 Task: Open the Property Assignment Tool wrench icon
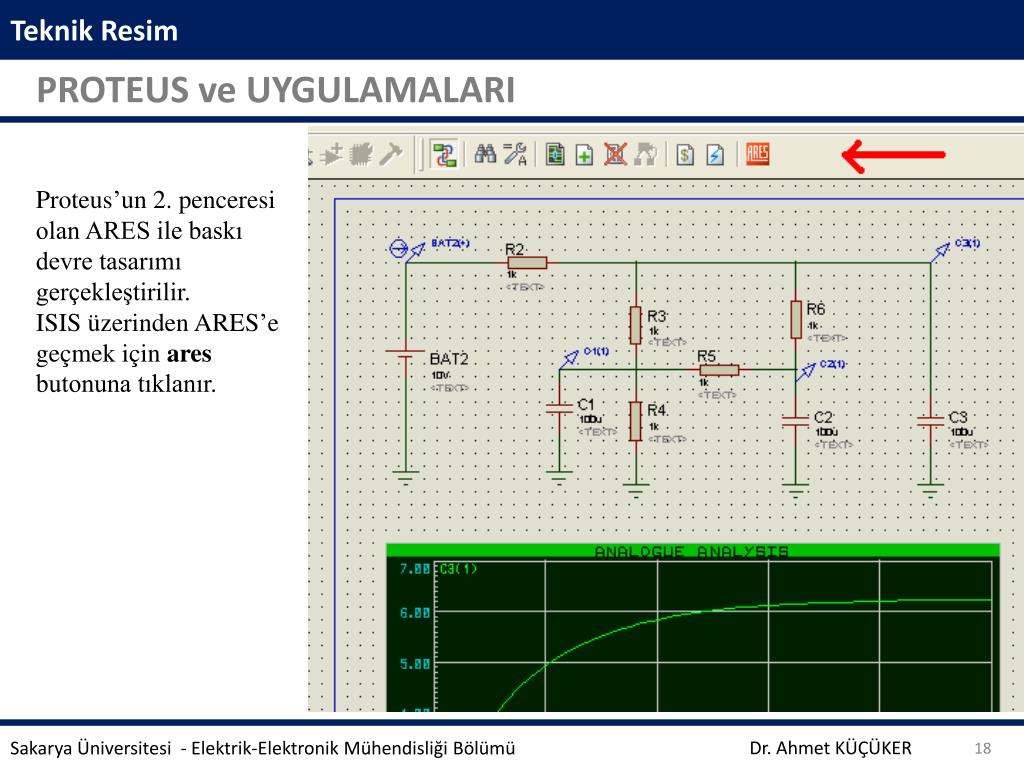pyautogui.click(x=515, y=155)
